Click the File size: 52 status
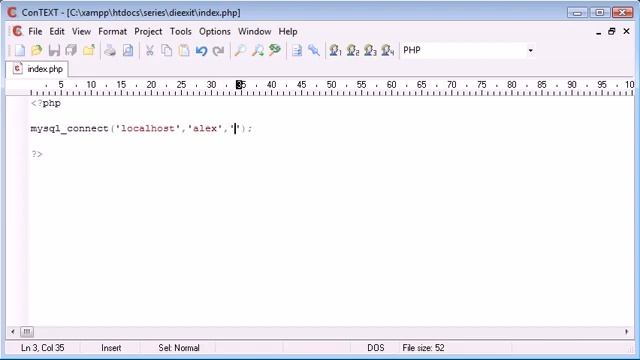 pyautogui.click(x=423, y=348)
